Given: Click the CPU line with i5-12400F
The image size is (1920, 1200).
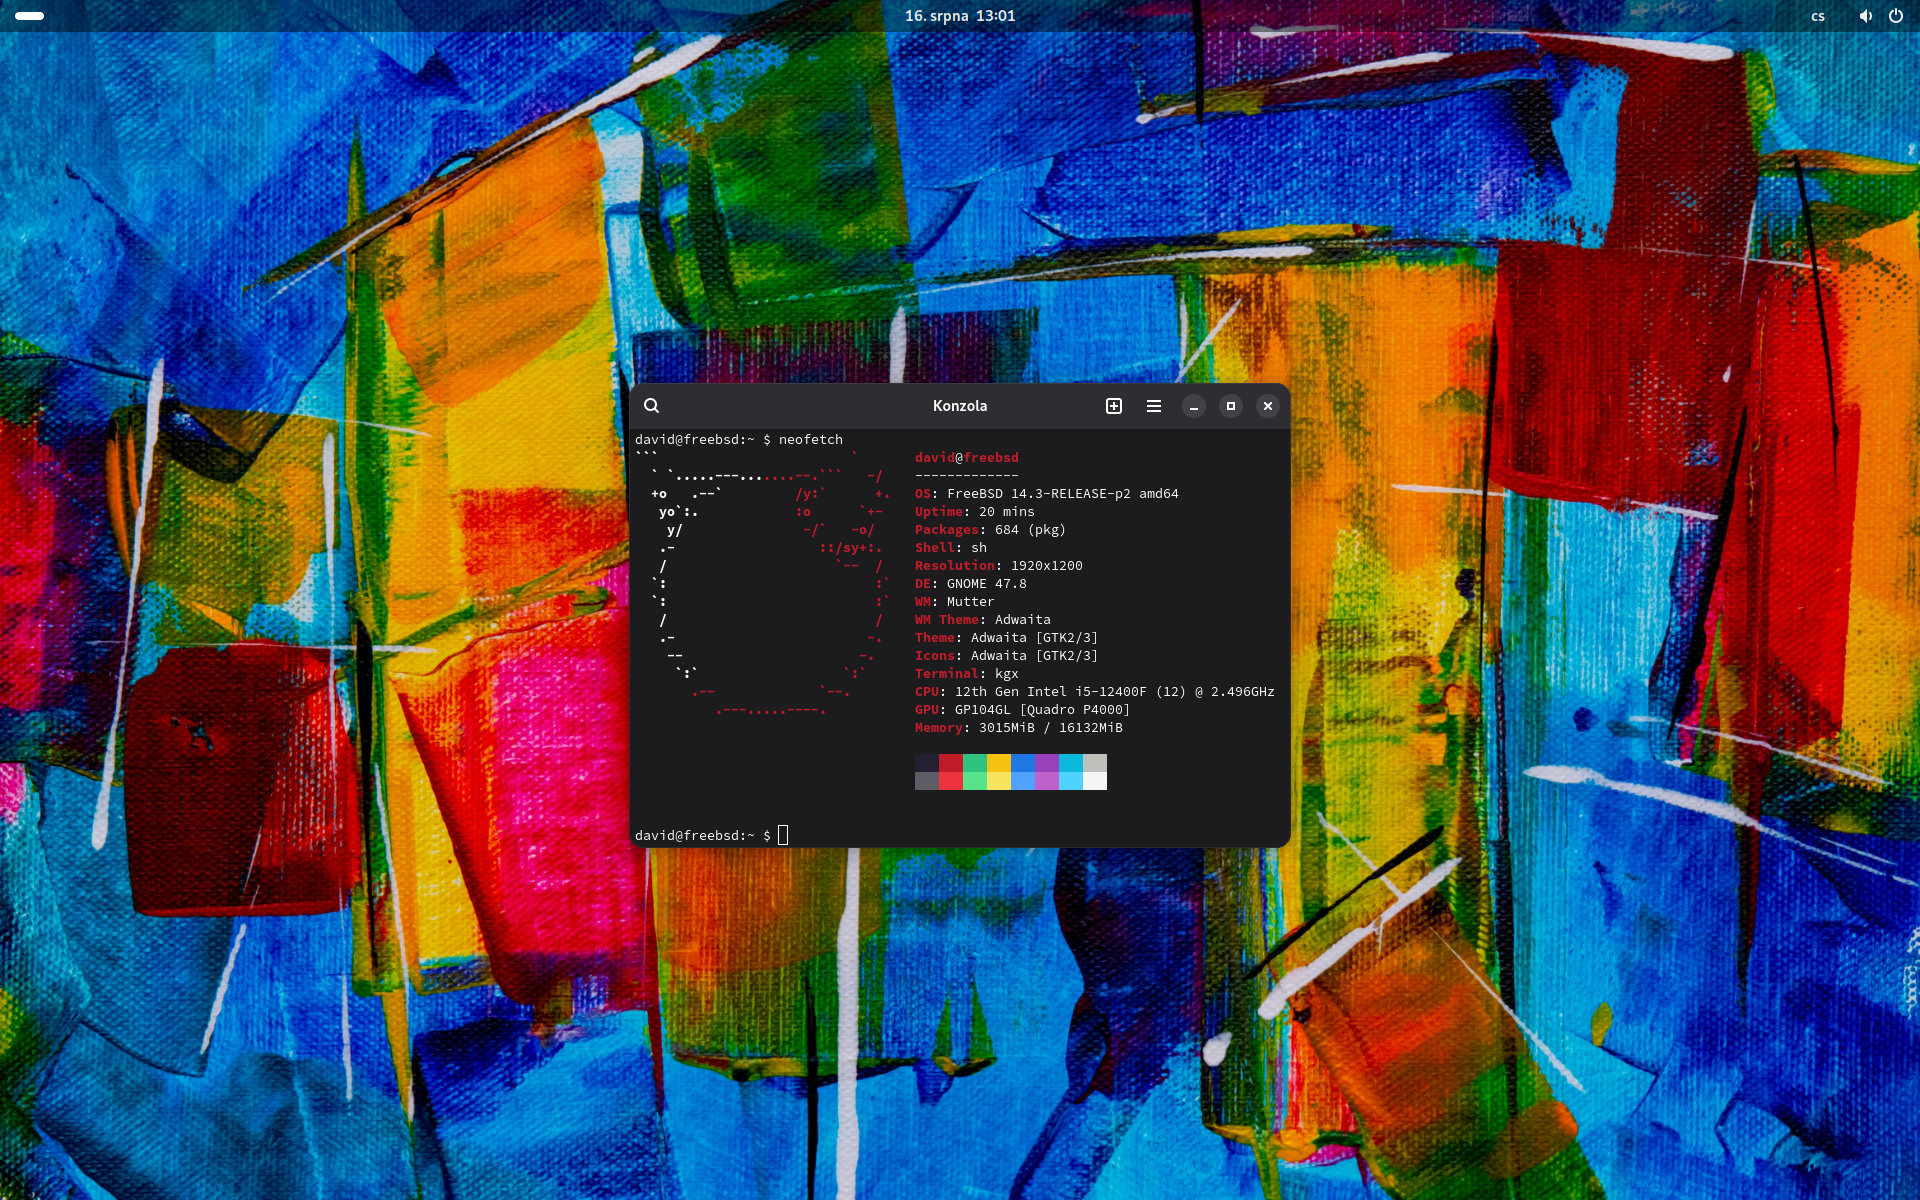Looking at the screenshot, I should [x=1095, y=692].
